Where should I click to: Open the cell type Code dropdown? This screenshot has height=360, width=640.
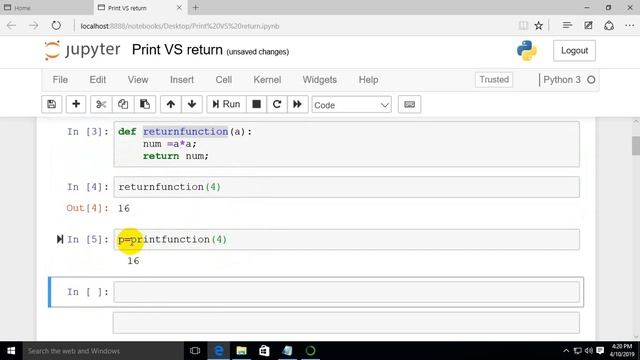(351, 105)
